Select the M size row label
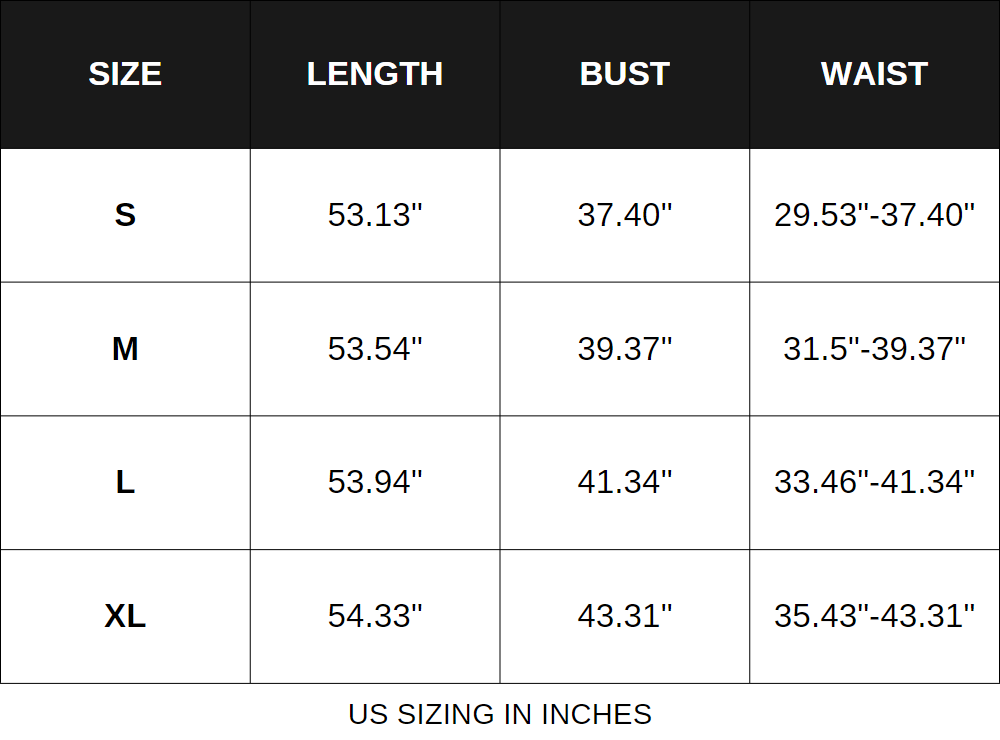This screenshot has width=1000, height=740. click(125, 349)
